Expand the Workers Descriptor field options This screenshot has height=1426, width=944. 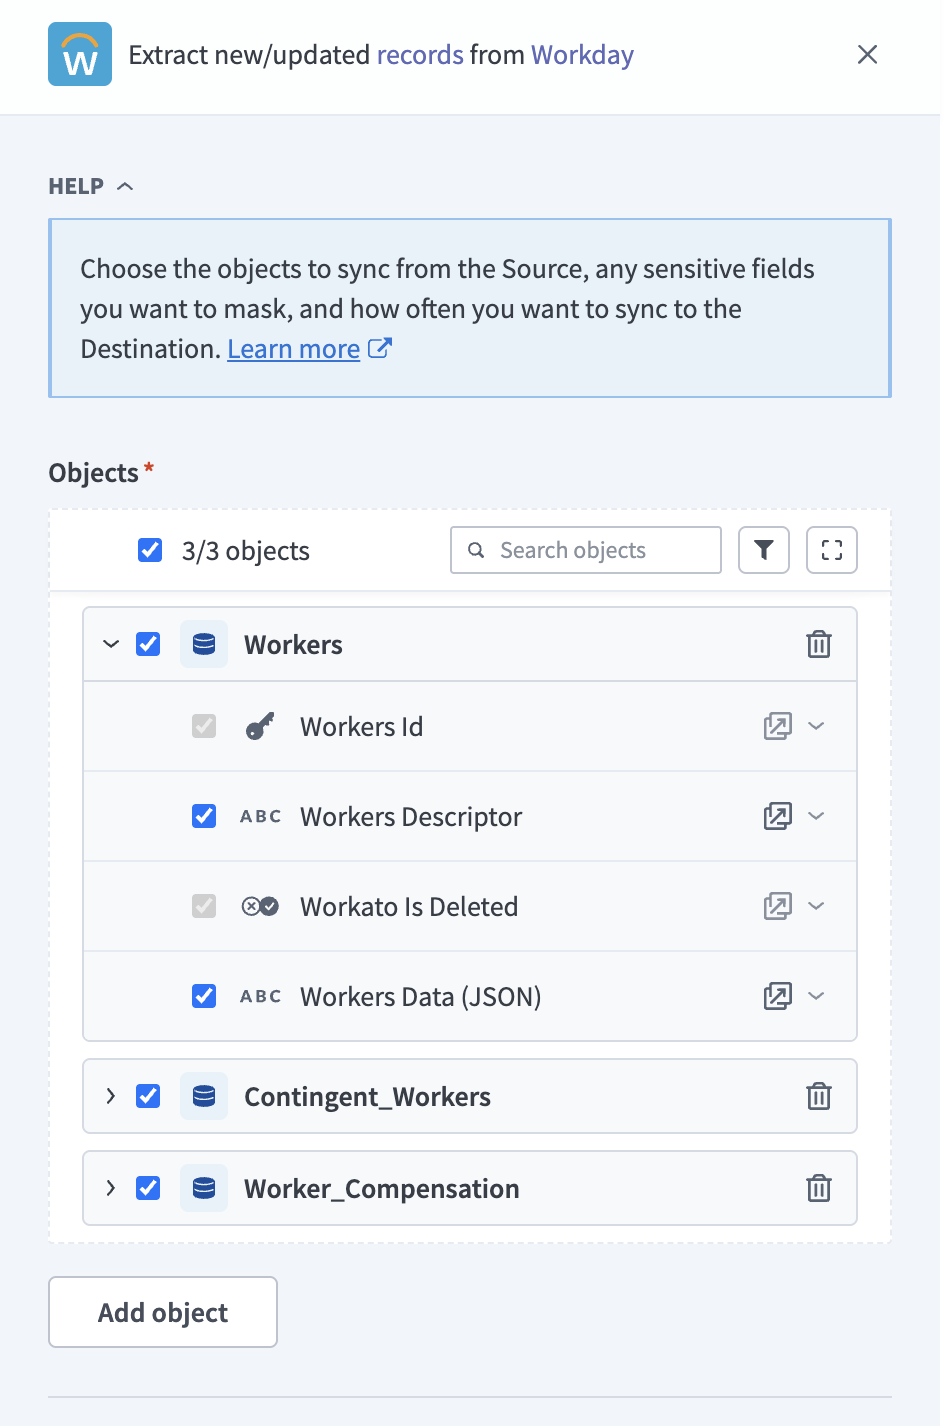coord(816,816)
